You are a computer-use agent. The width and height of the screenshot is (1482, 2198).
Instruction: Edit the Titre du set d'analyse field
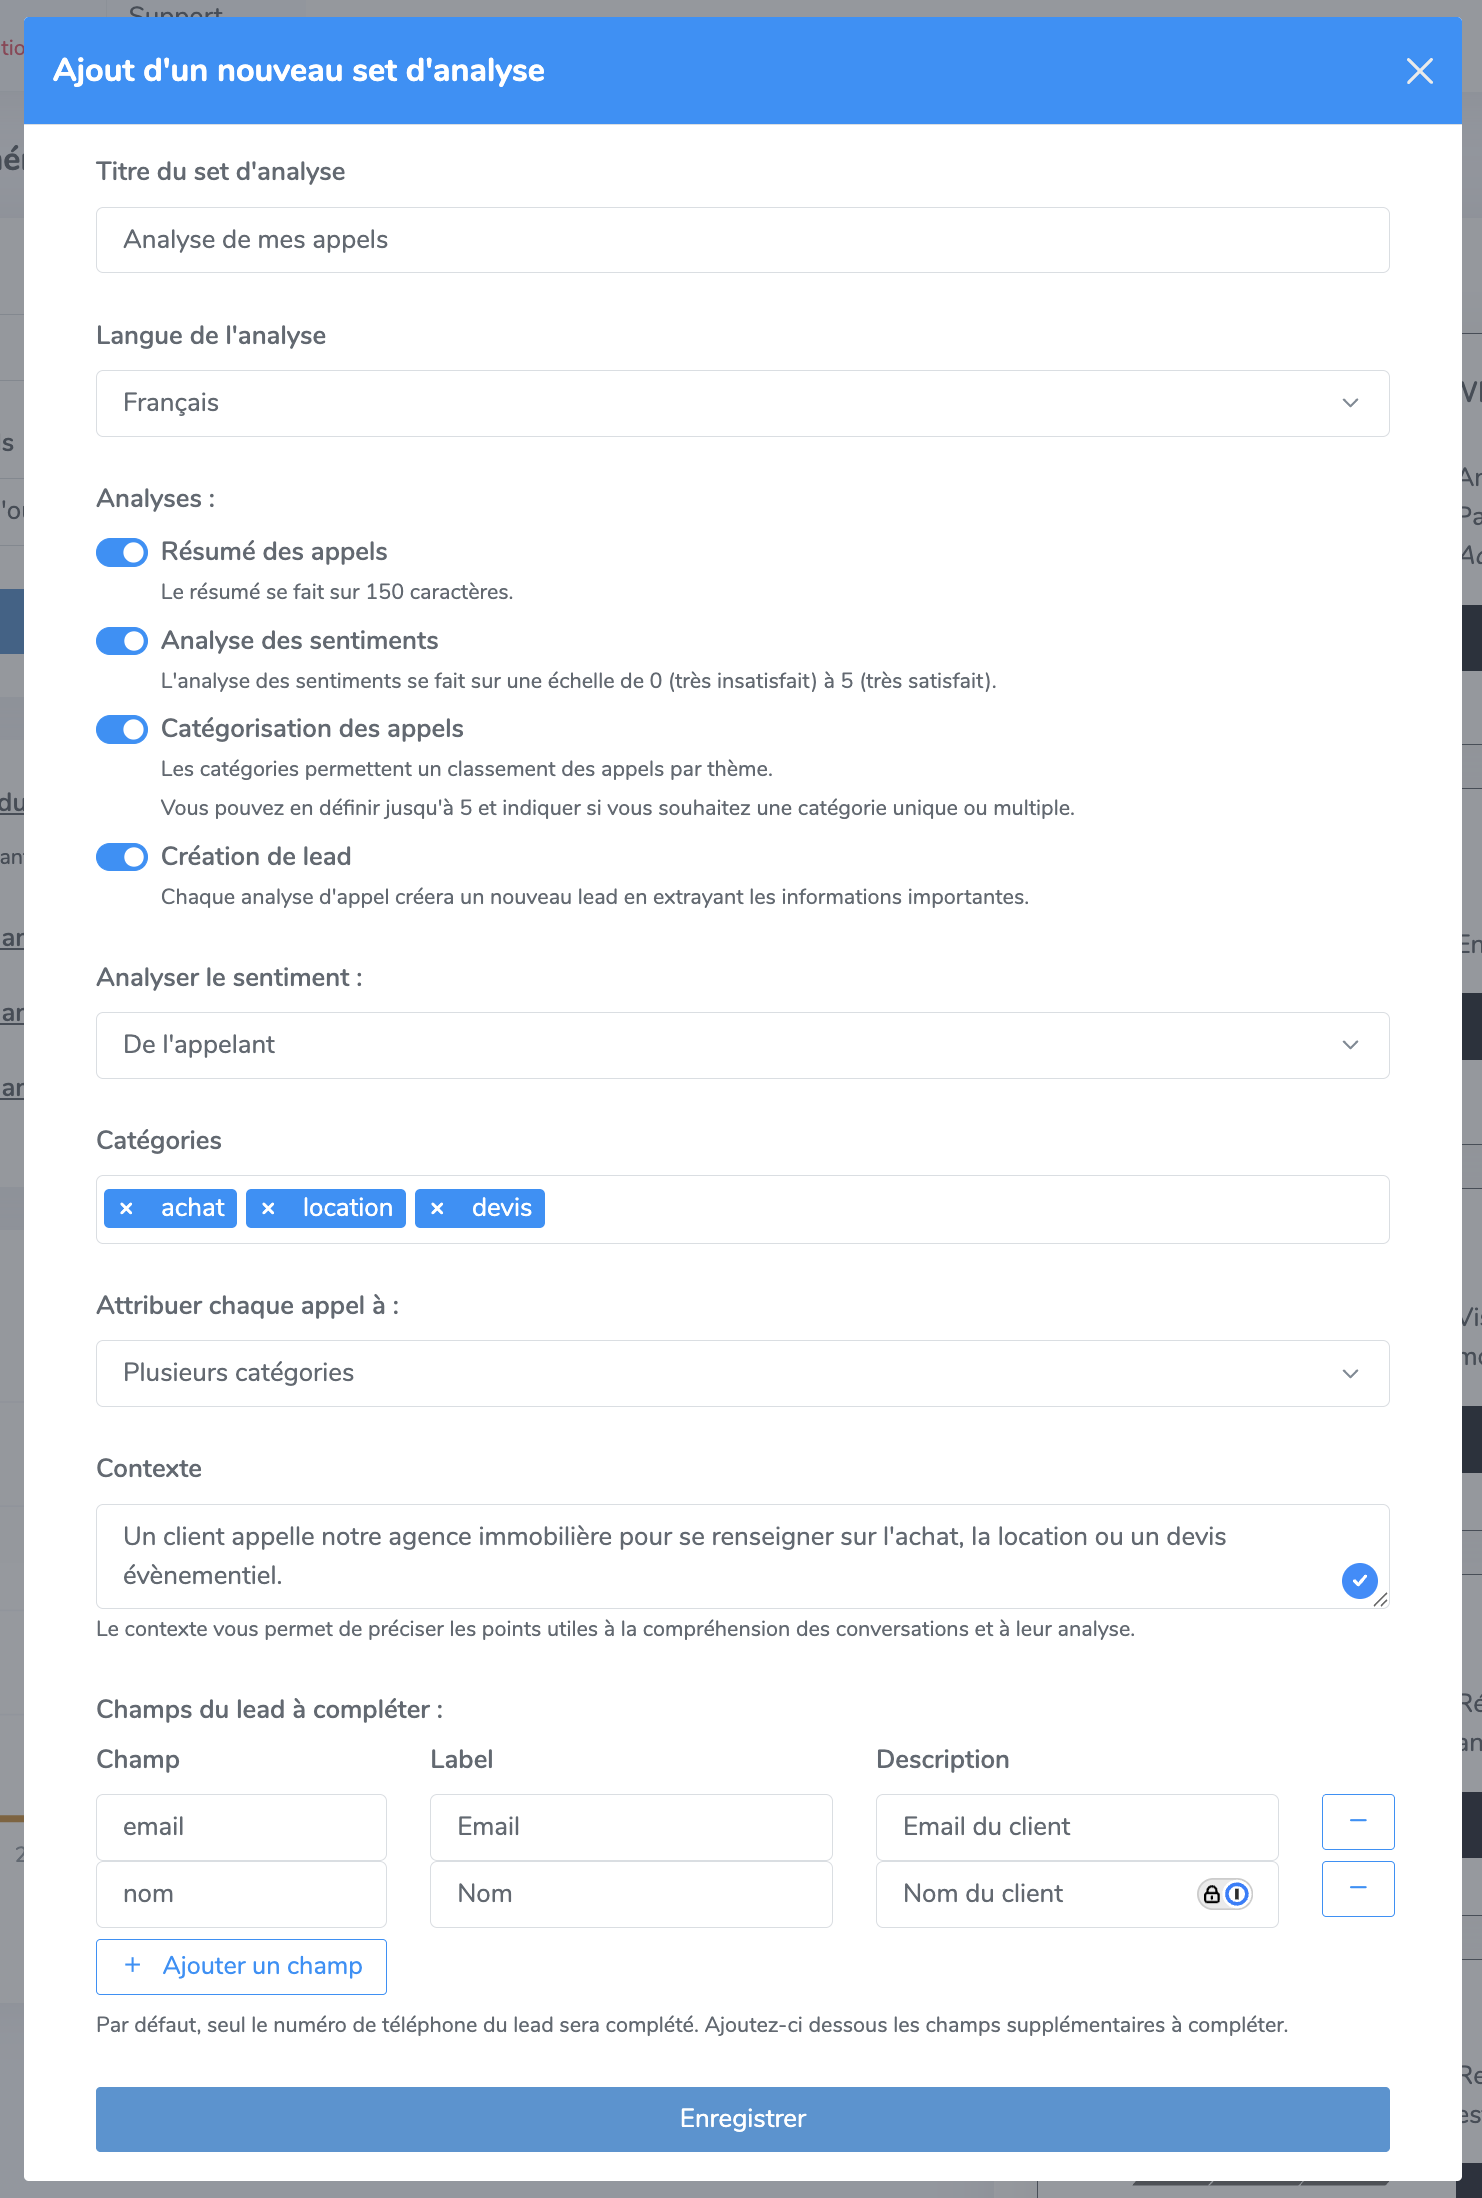742,240
